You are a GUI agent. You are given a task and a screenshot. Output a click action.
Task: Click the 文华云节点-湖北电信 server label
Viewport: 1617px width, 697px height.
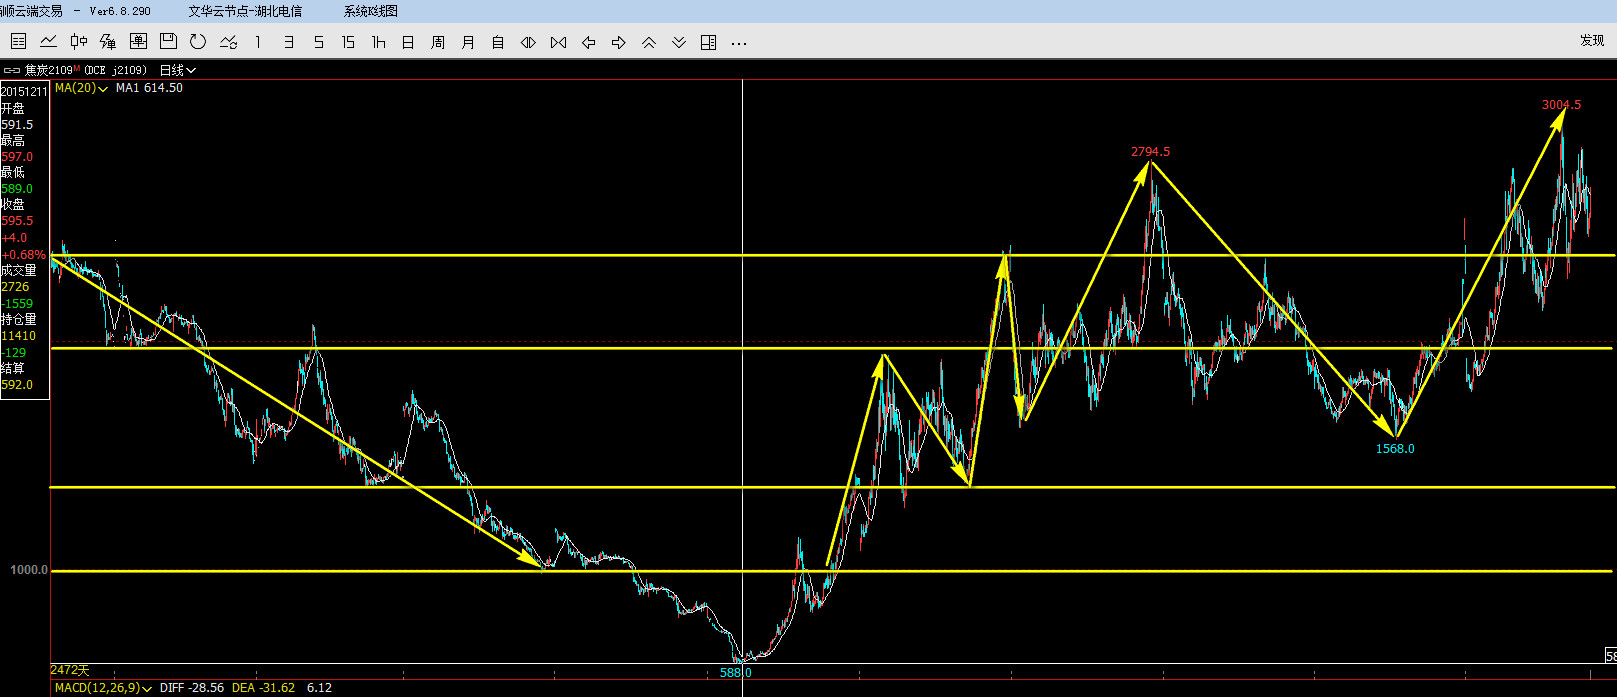point(245,11)
